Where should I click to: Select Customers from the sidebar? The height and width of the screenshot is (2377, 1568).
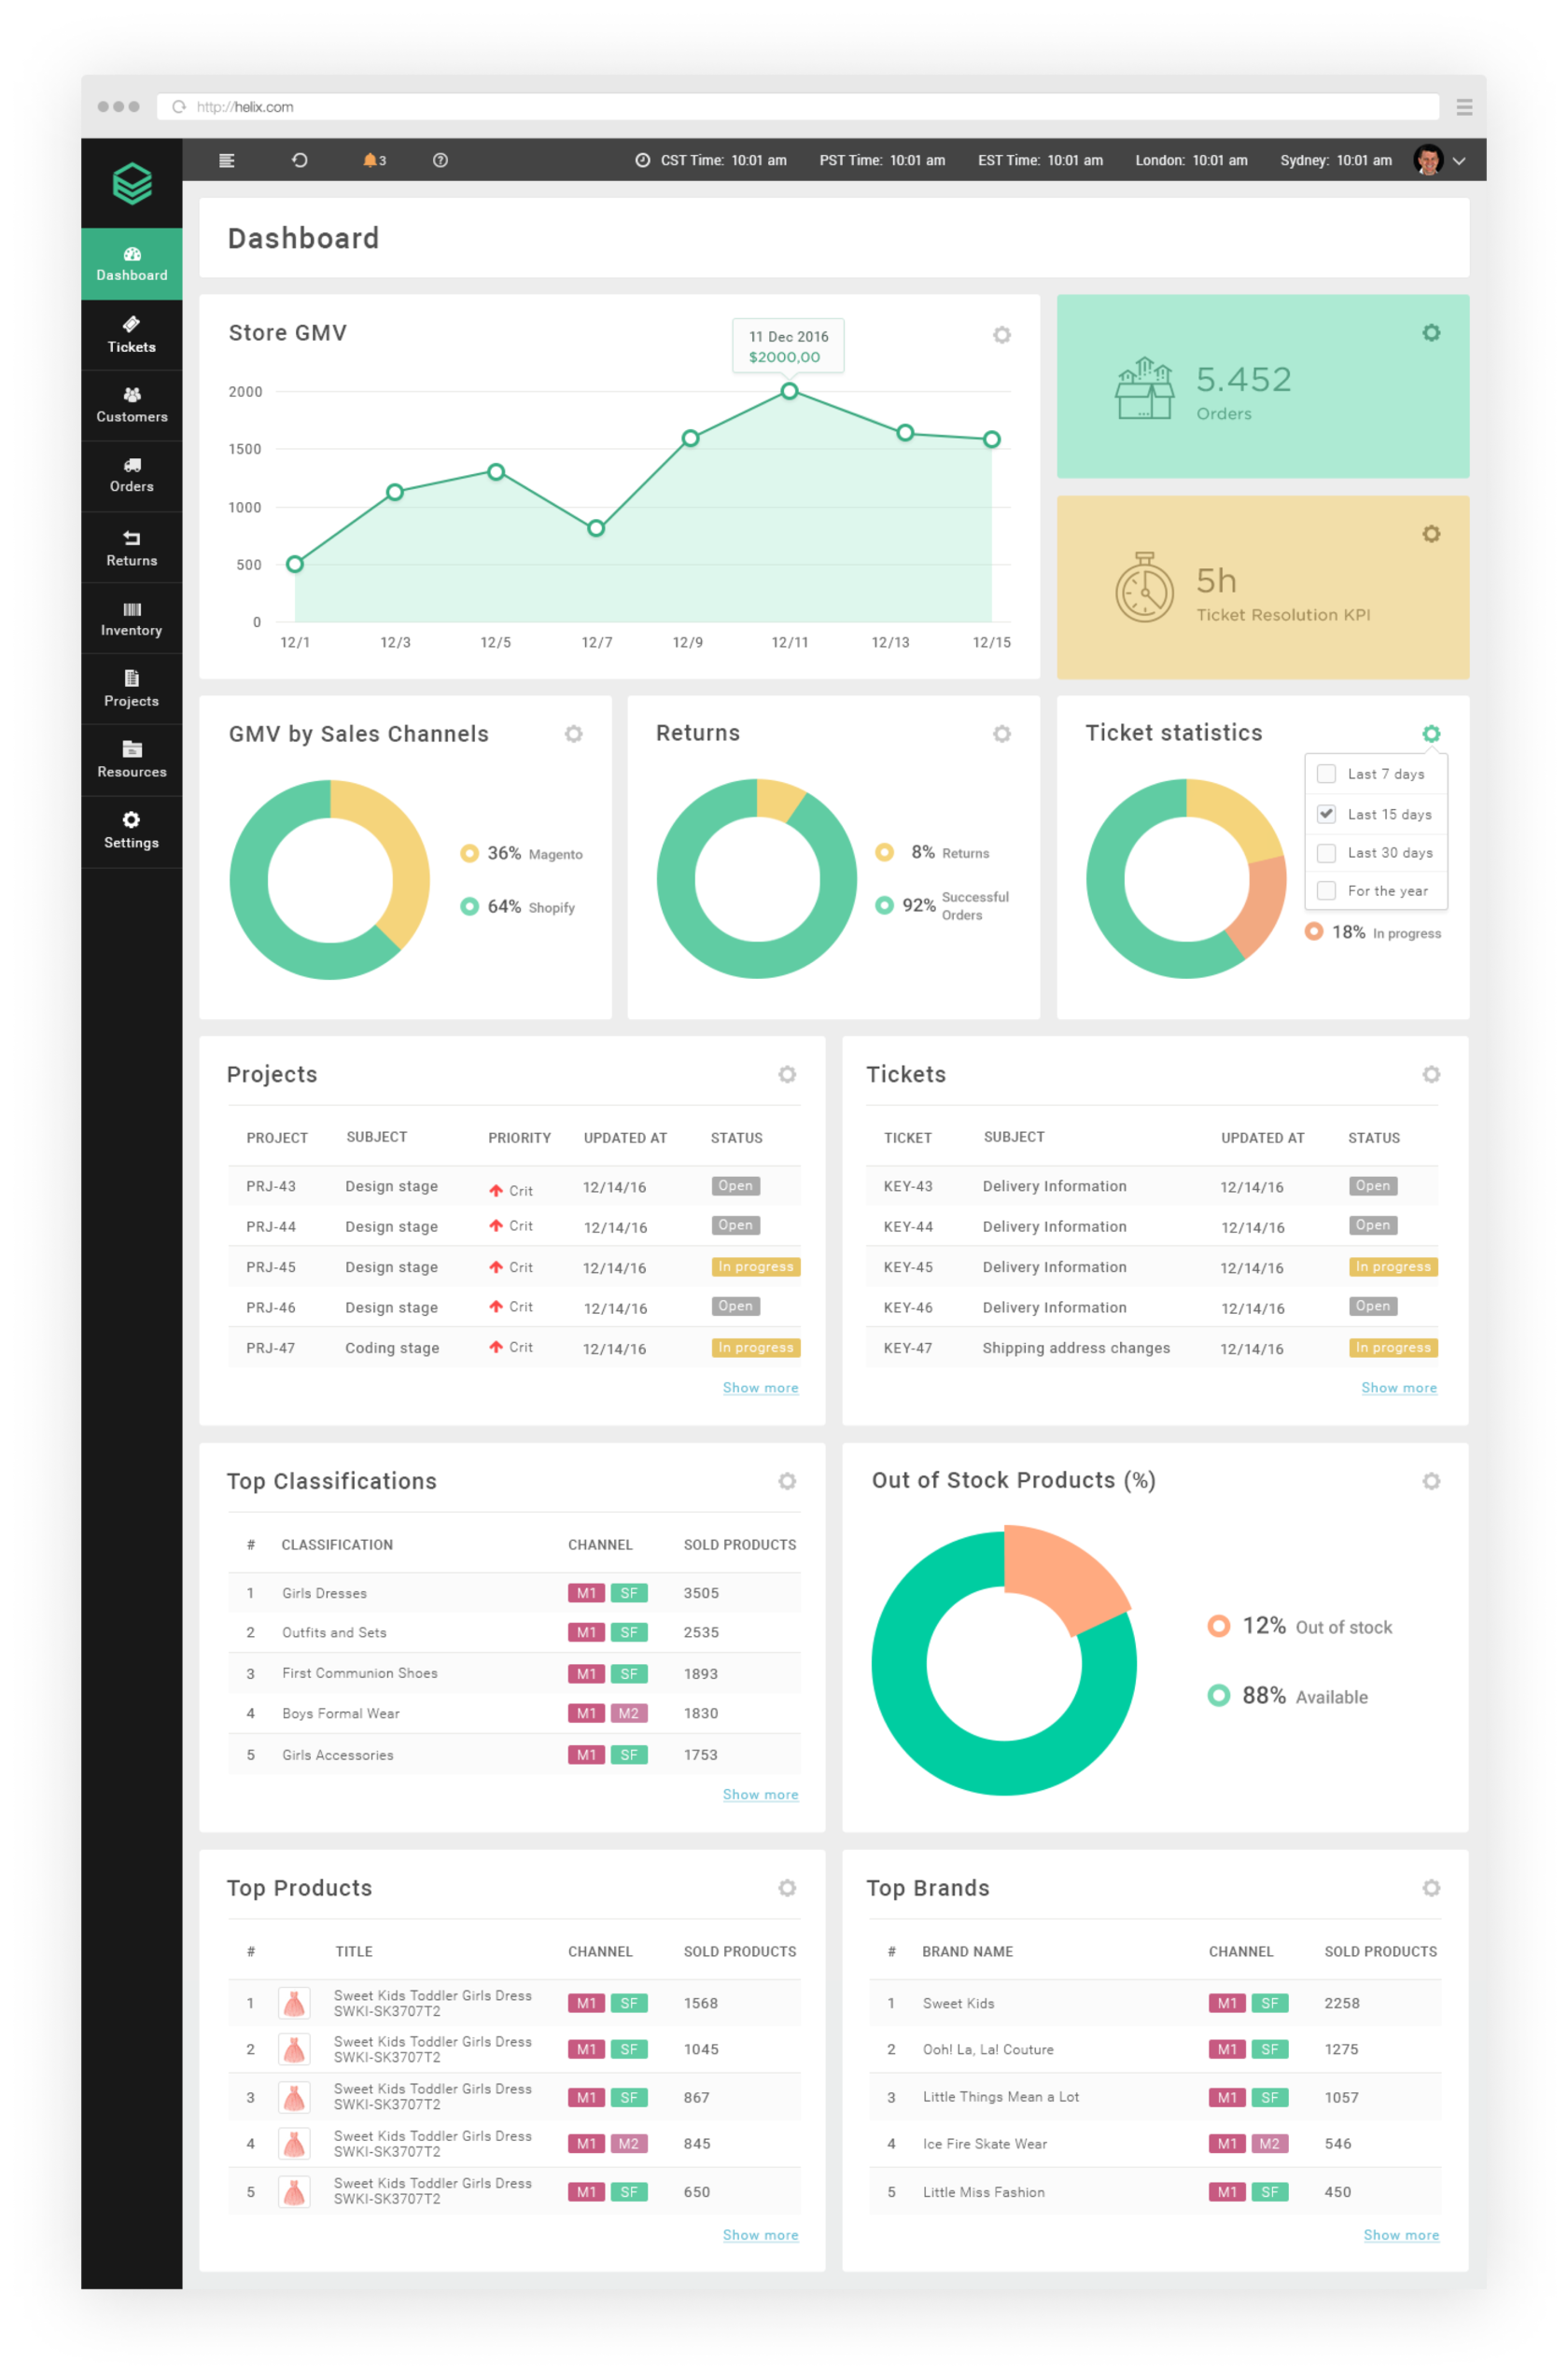(131, 405)
